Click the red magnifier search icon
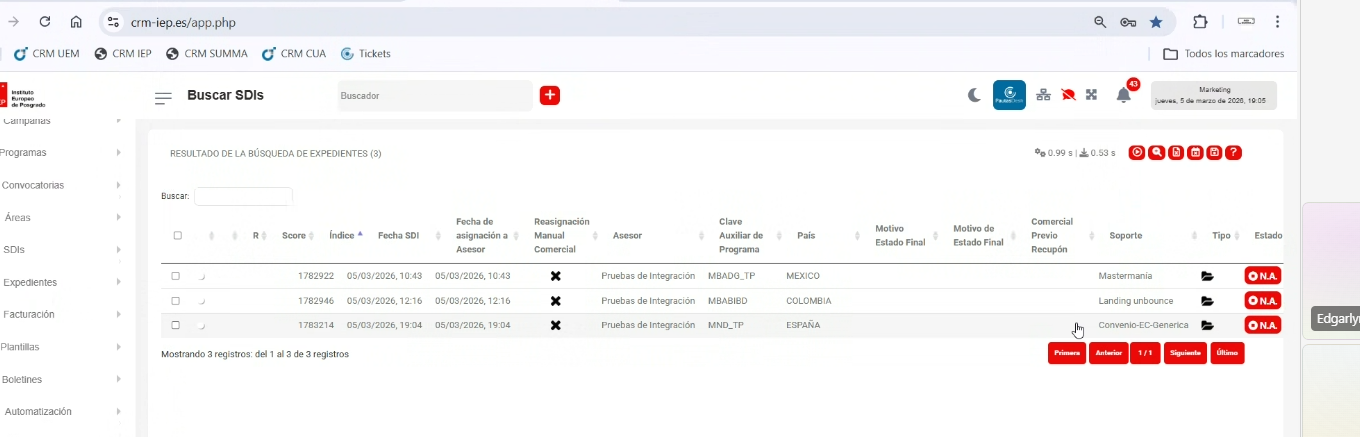Screen dimensions: 1360x437 pos(1156,153)
